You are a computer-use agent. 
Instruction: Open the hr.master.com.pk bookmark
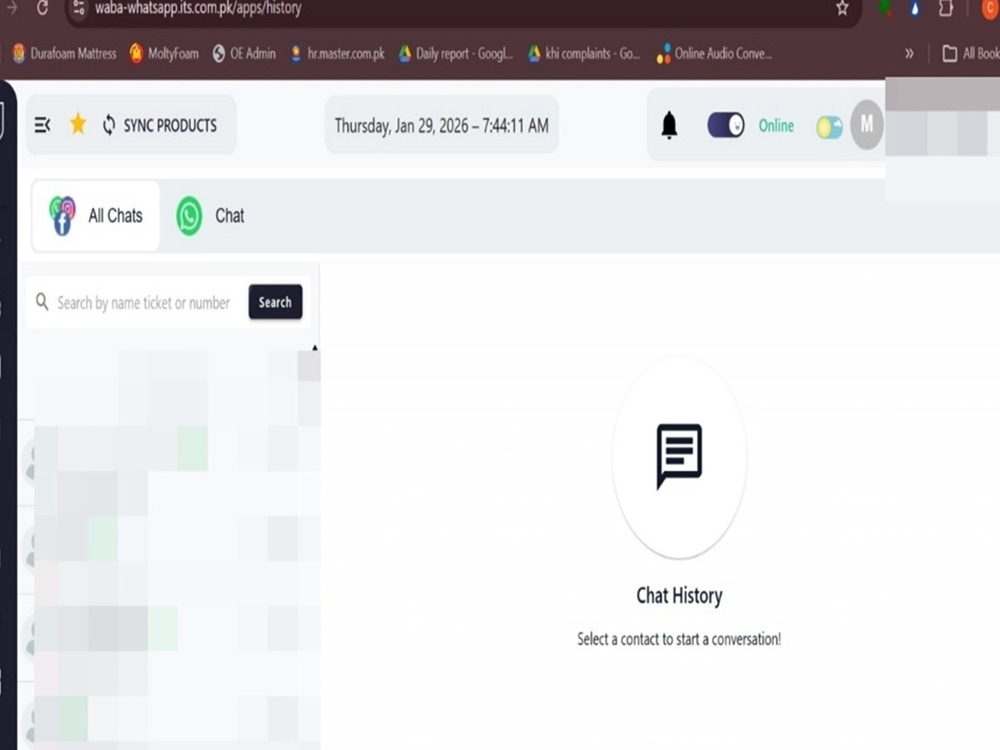(337, 54)
